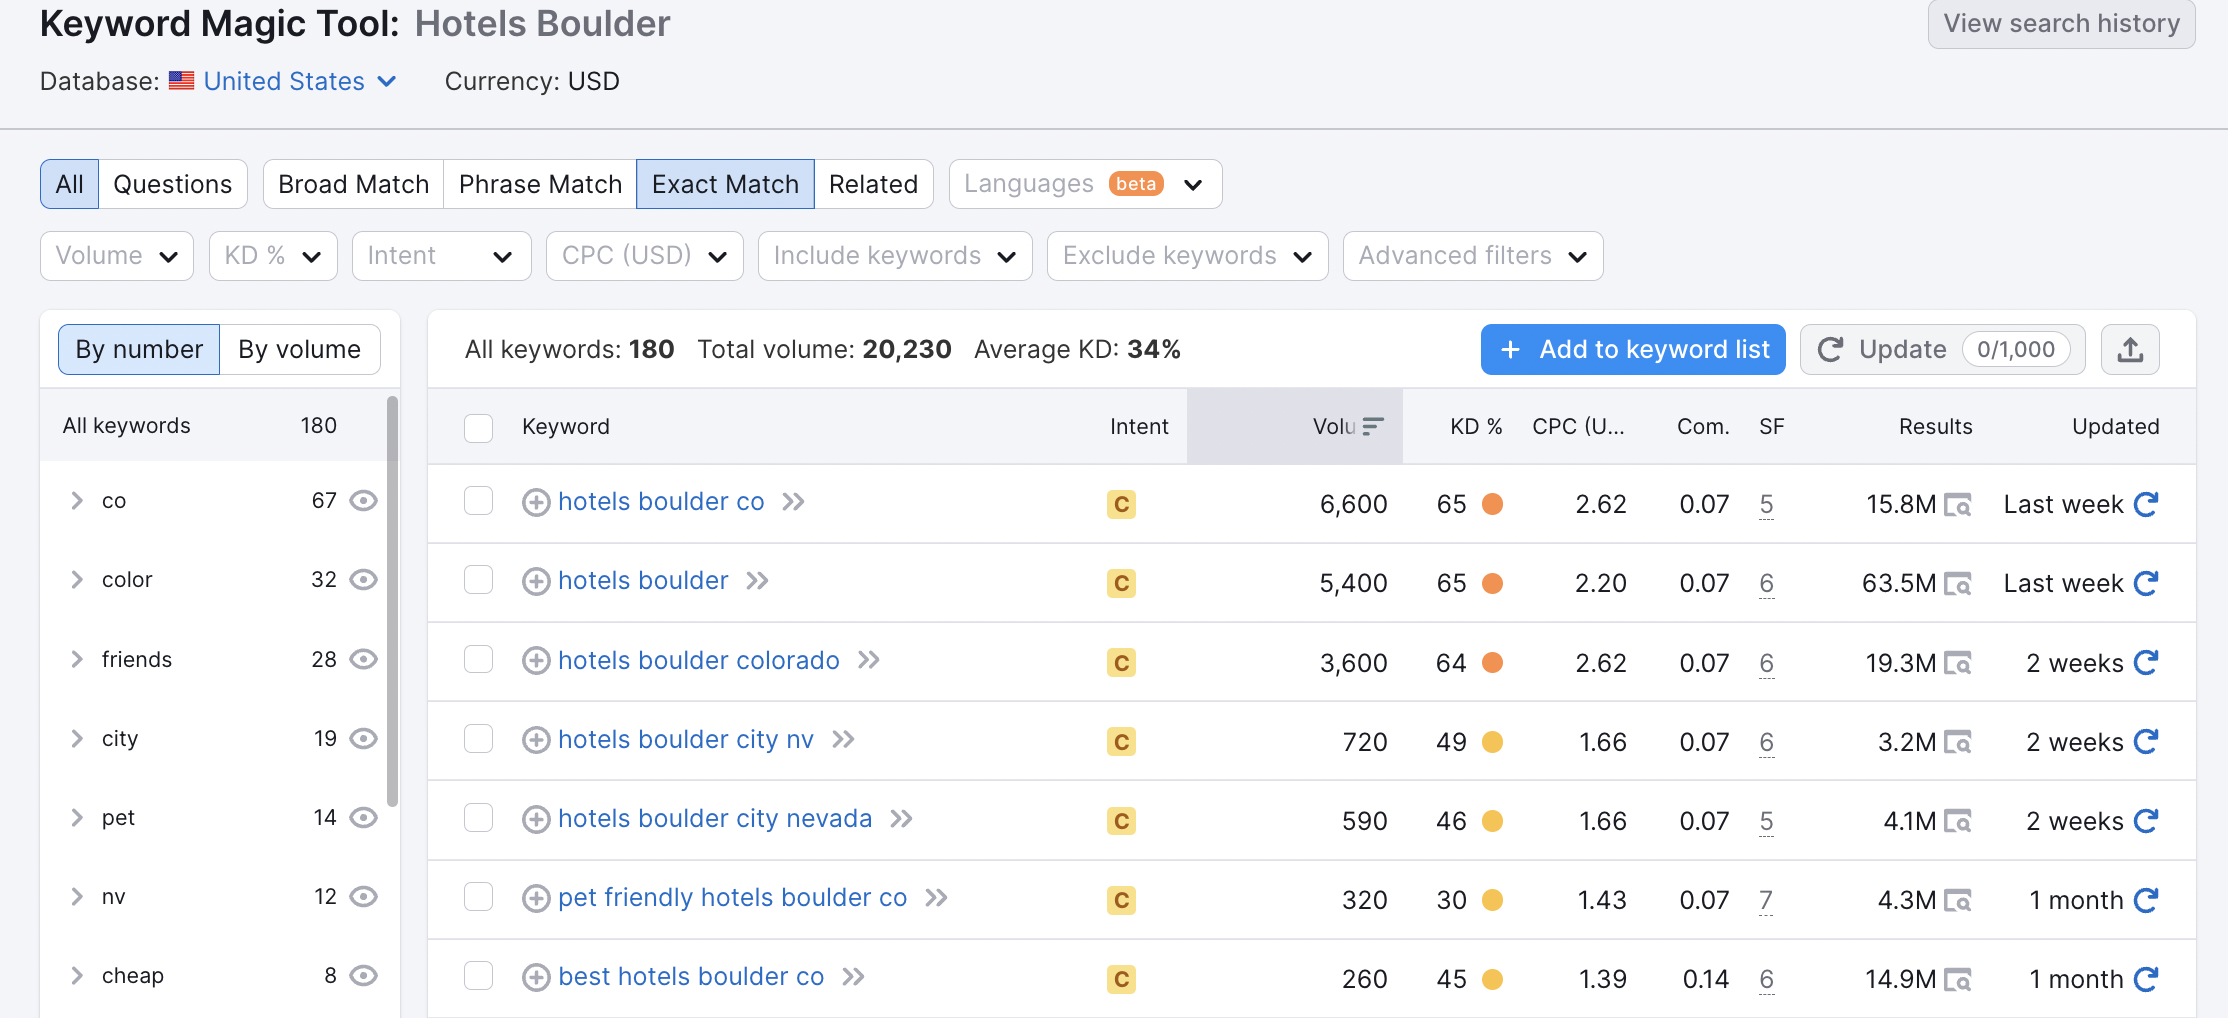Image resolution: width=2228 pixels, height=1018 pixels.
Task: Refresh the best hotels boulder co row
Action: click(2146, 979)
